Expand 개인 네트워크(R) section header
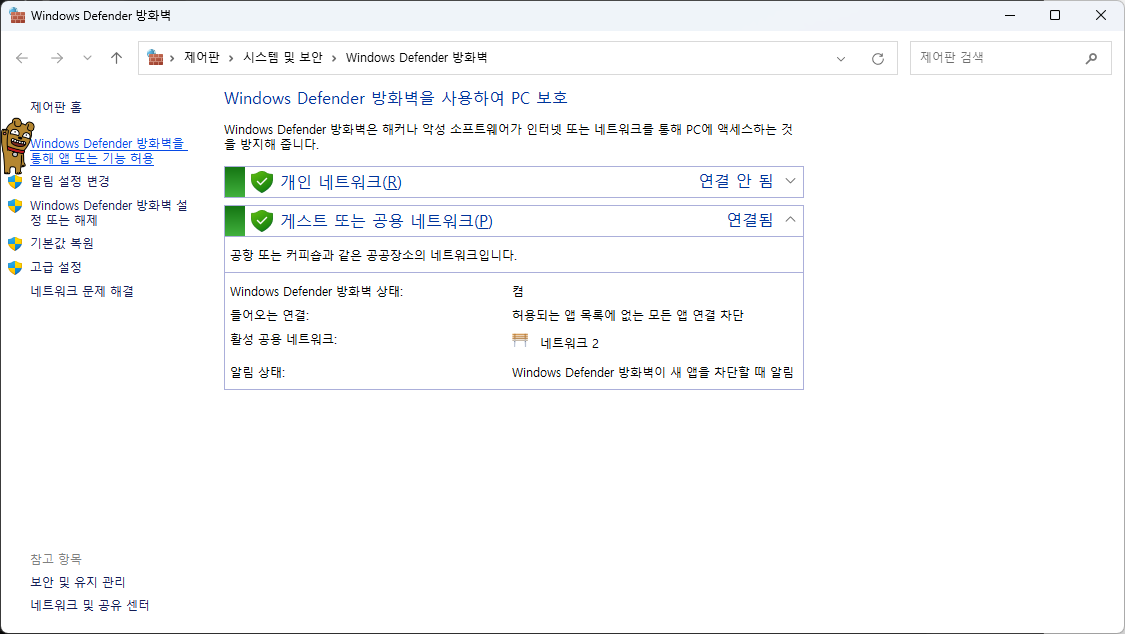Screen dimensions: 1125x634 (x=514, y=182)
